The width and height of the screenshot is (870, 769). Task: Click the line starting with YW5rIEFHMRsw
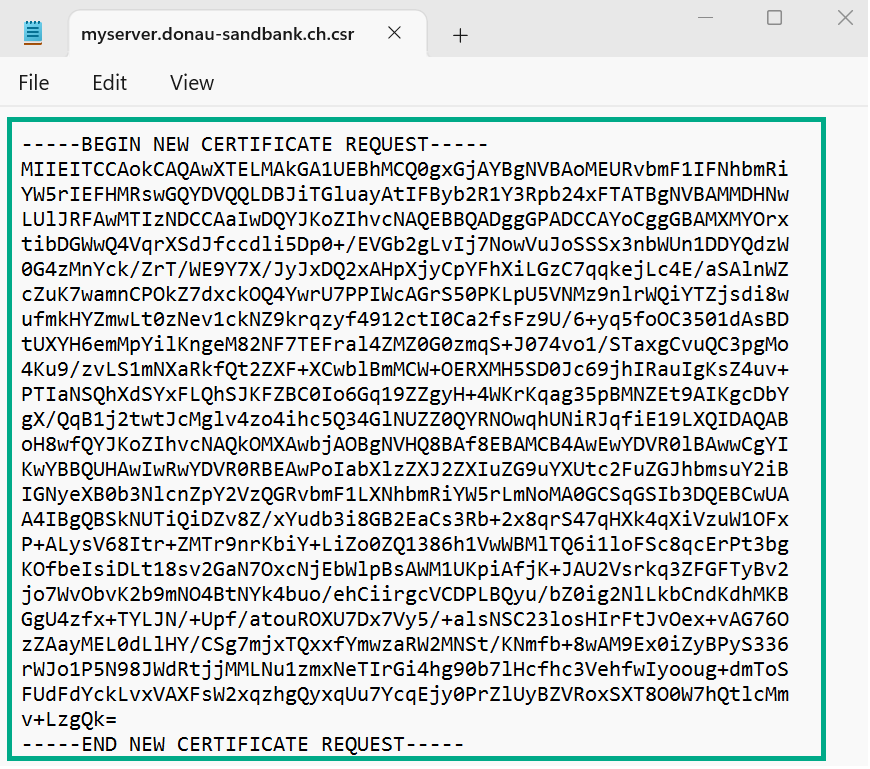[405, 194]
